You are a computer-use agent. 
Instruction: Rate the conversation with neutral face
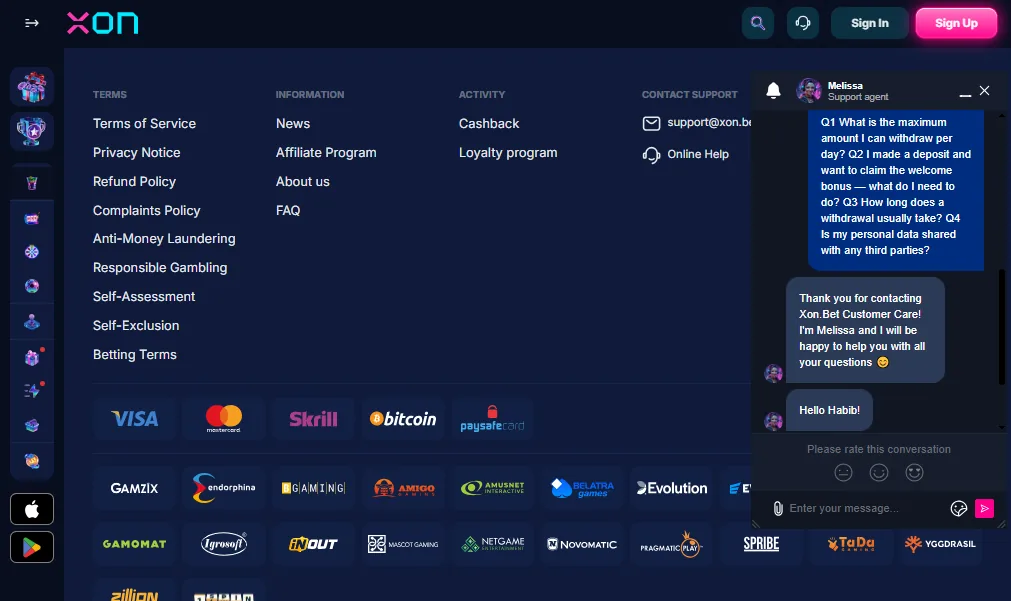pyautogui.click(x=843, y=473)
